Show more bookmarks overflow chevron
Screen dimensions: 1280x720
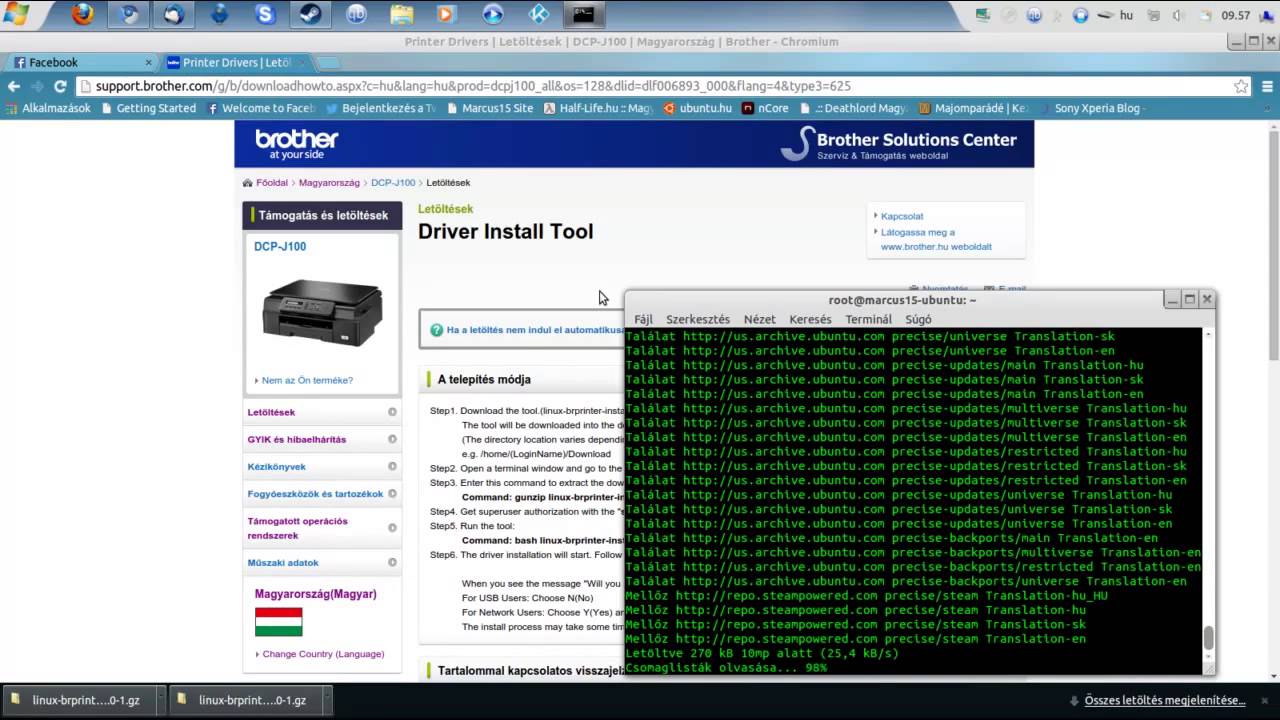[x=1268, y=108]
